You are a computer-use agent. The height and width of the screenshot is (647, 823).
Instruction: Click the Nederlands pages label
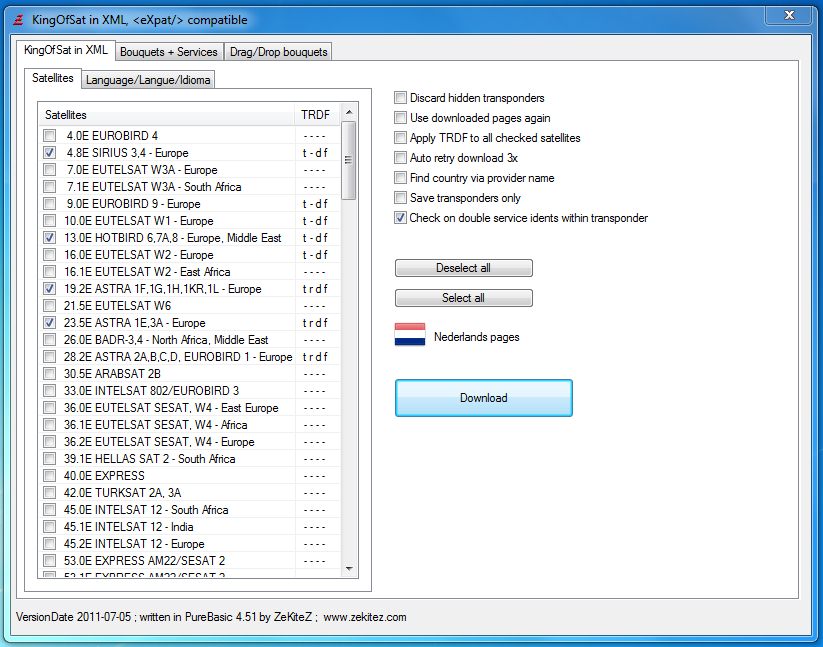tap(477, 337)
